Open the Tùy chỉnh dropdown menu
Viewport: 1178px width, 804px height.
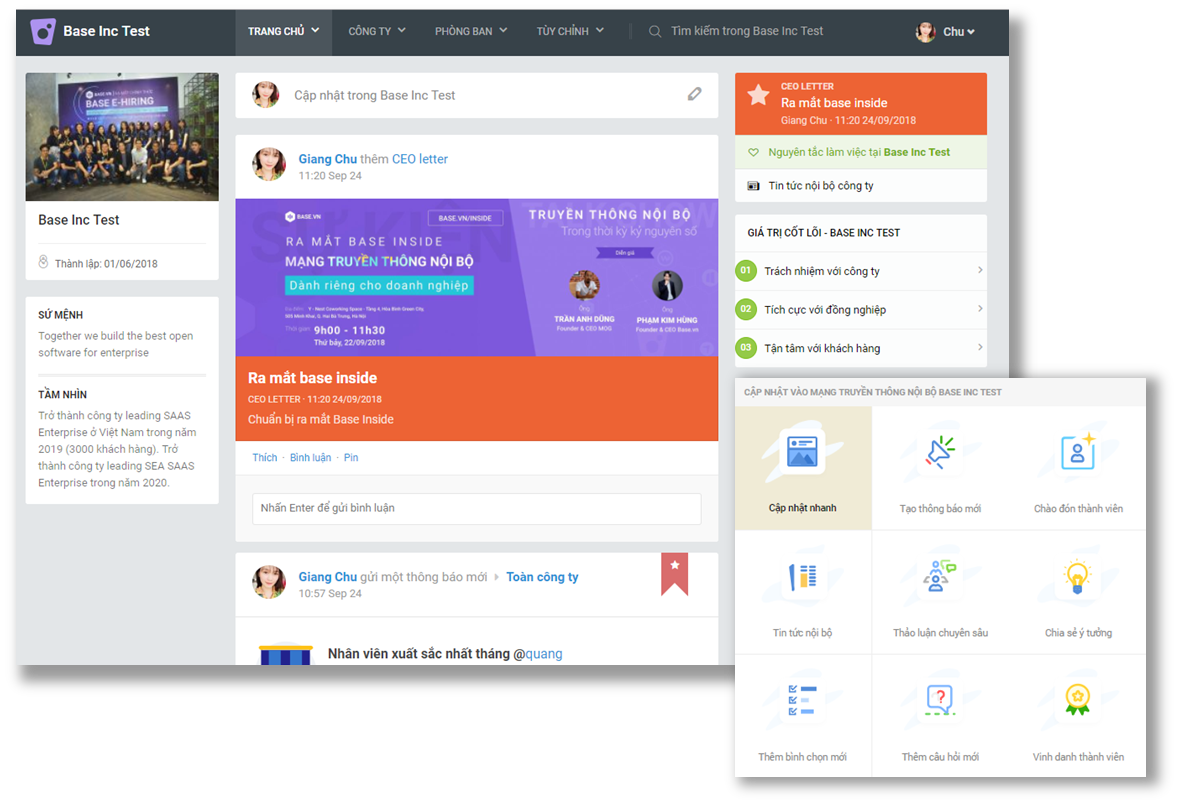coord(570,32)
